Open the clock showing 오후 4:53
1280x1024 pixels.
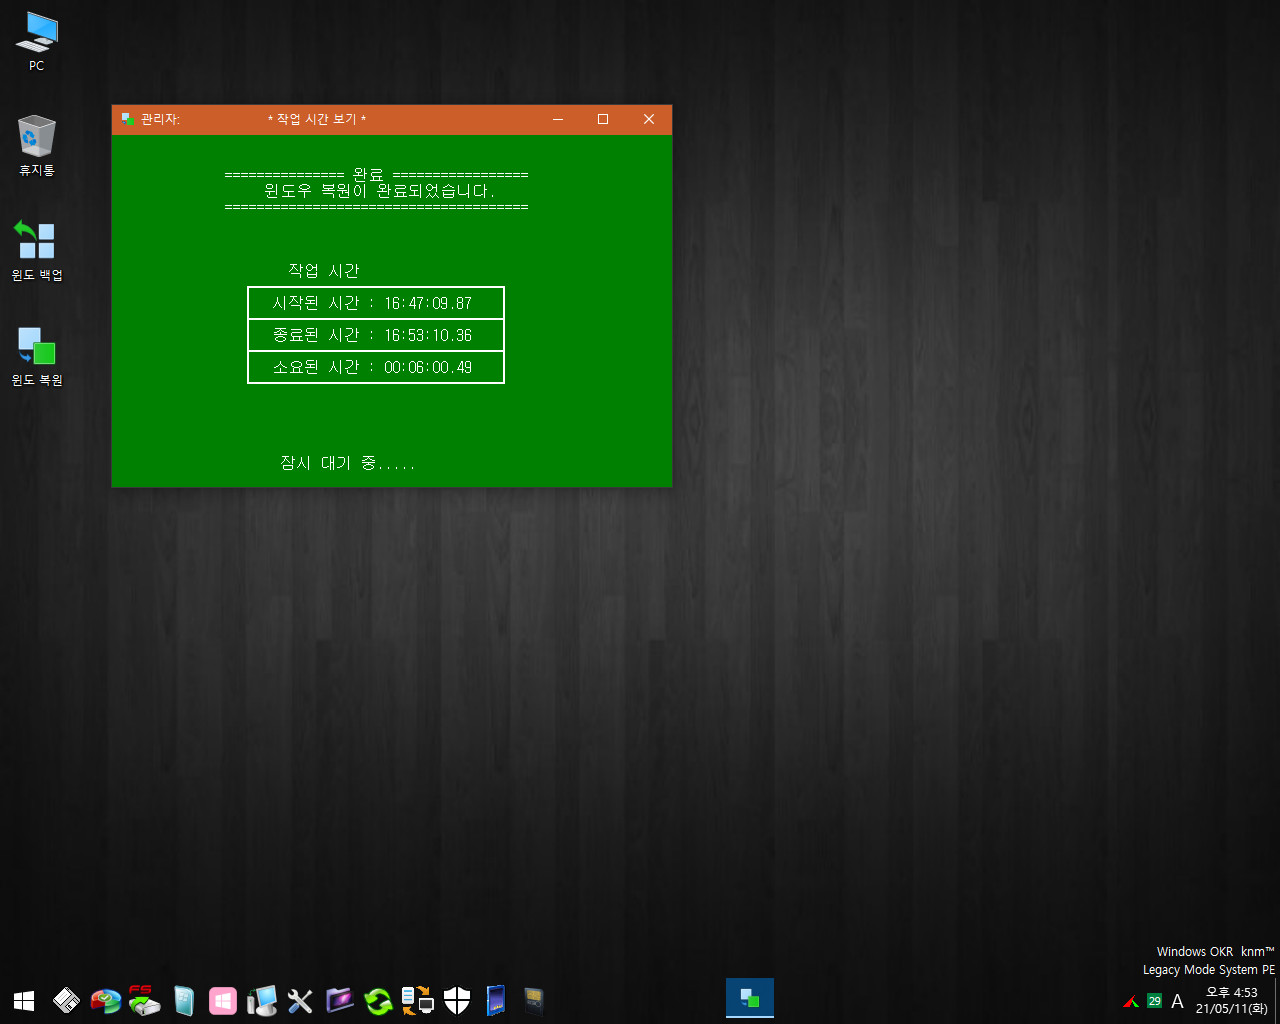(x=1232, y=1000)
